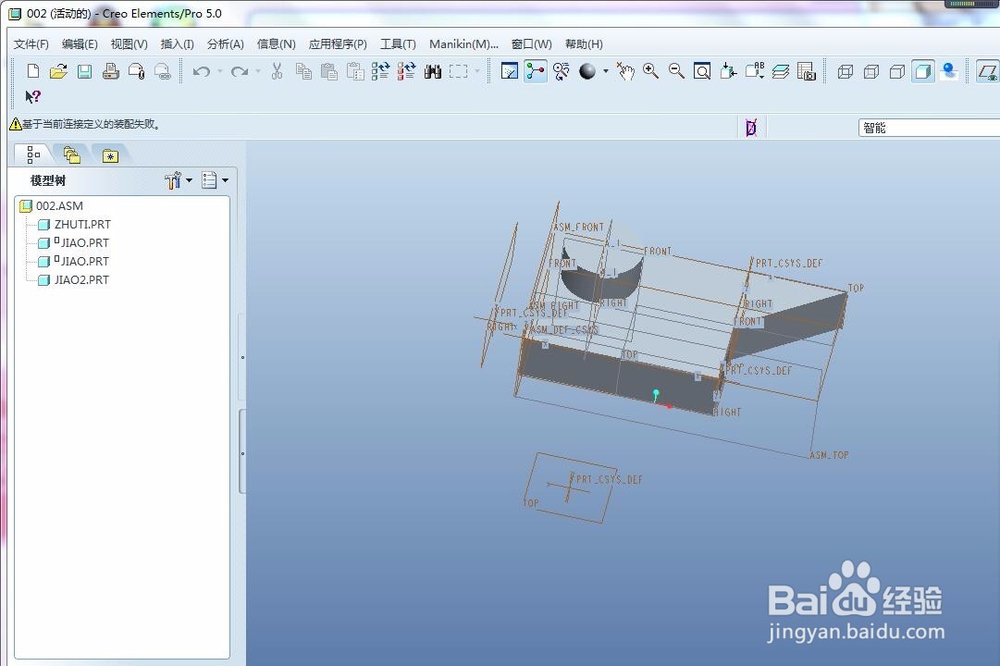
Task: Activate the dashed box selection tool
Action: tap(458, 71)
